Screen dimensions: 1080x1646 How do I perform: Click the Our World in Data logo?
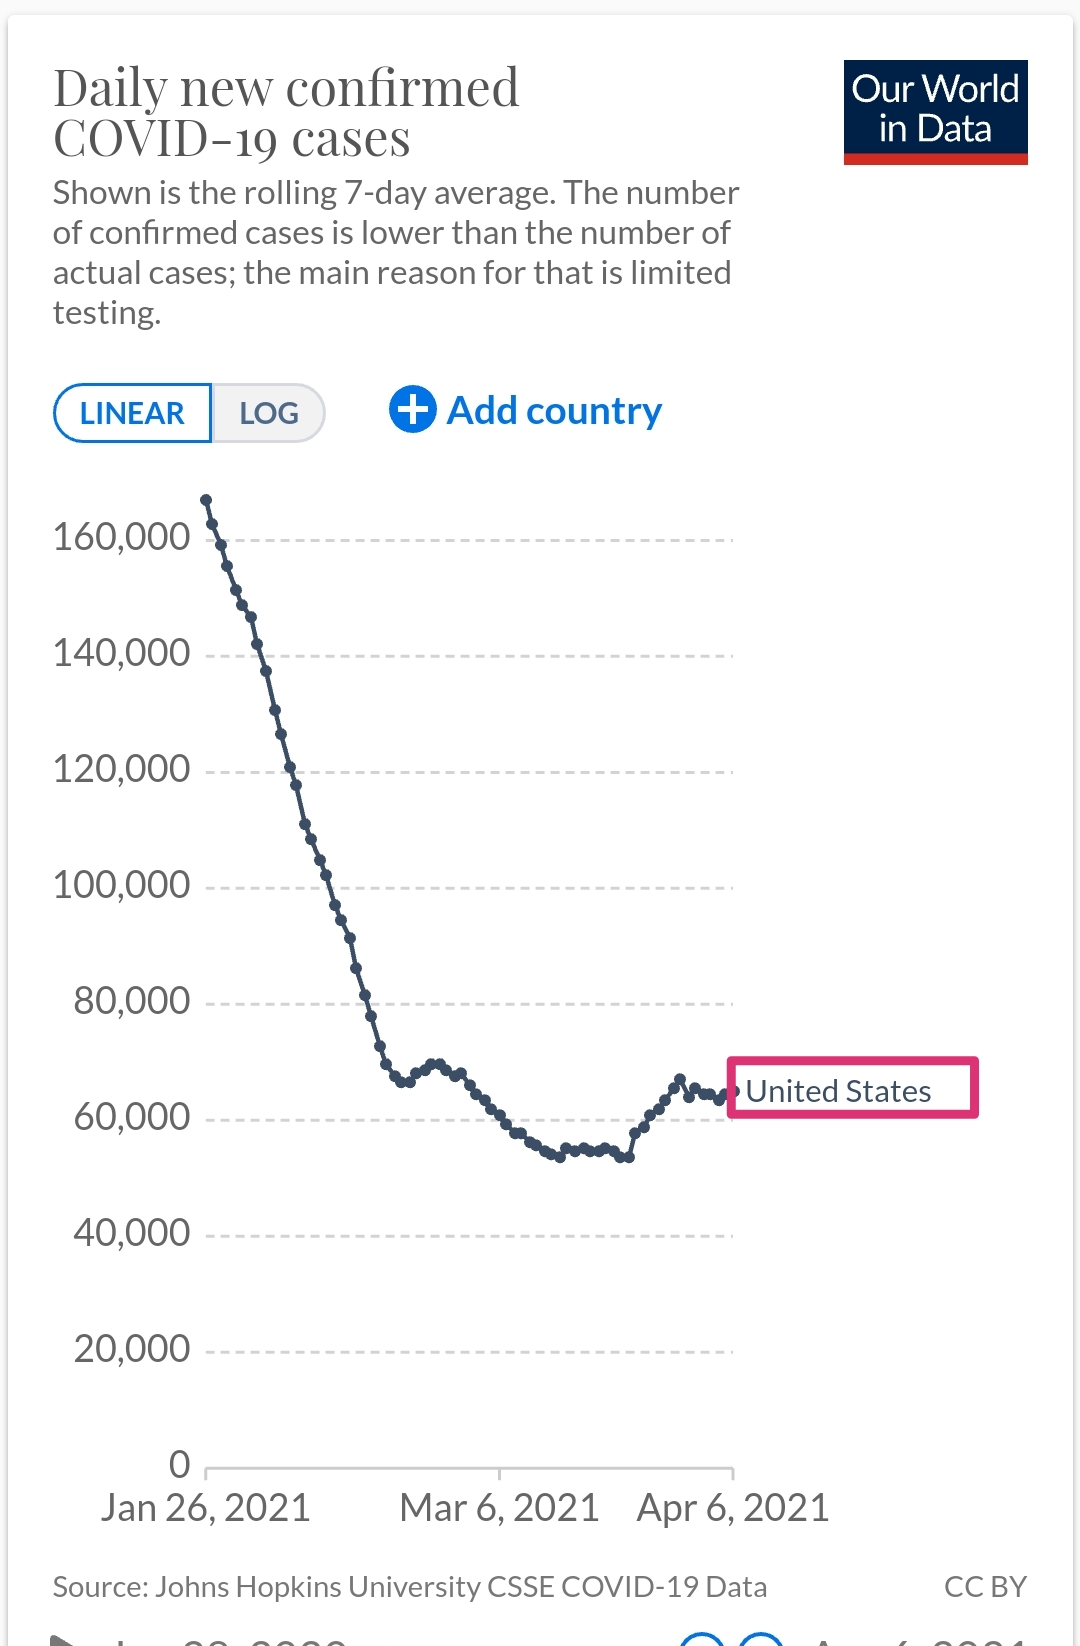point(935,111)
